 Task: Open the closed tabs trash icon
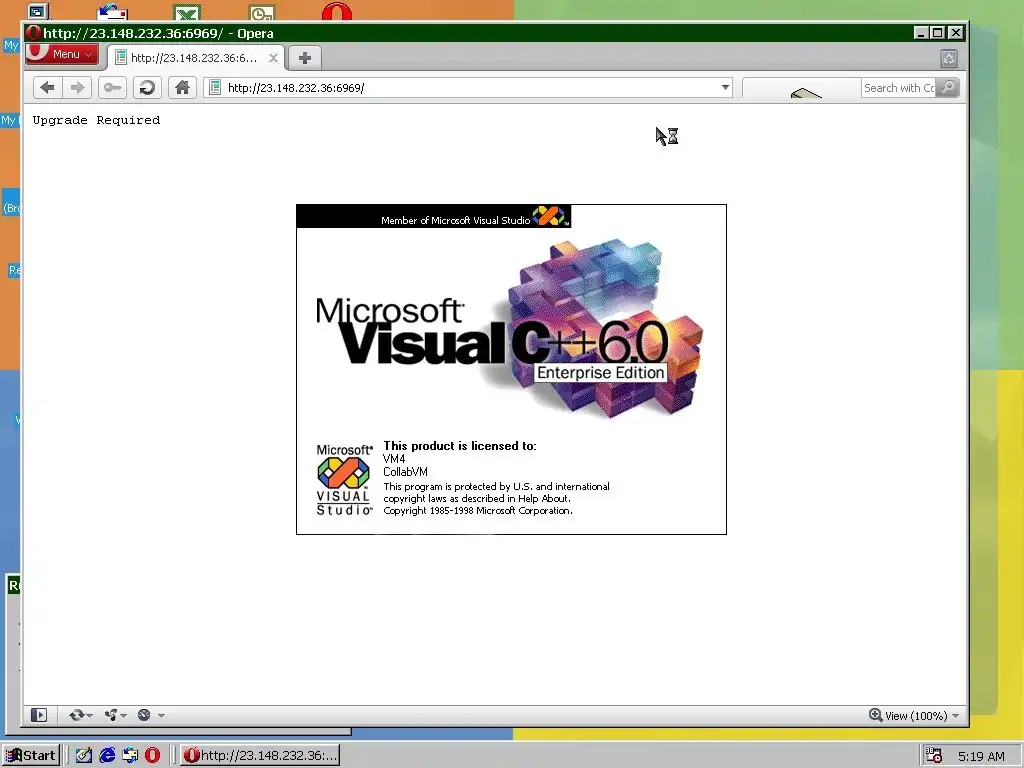tap(949, 59)
